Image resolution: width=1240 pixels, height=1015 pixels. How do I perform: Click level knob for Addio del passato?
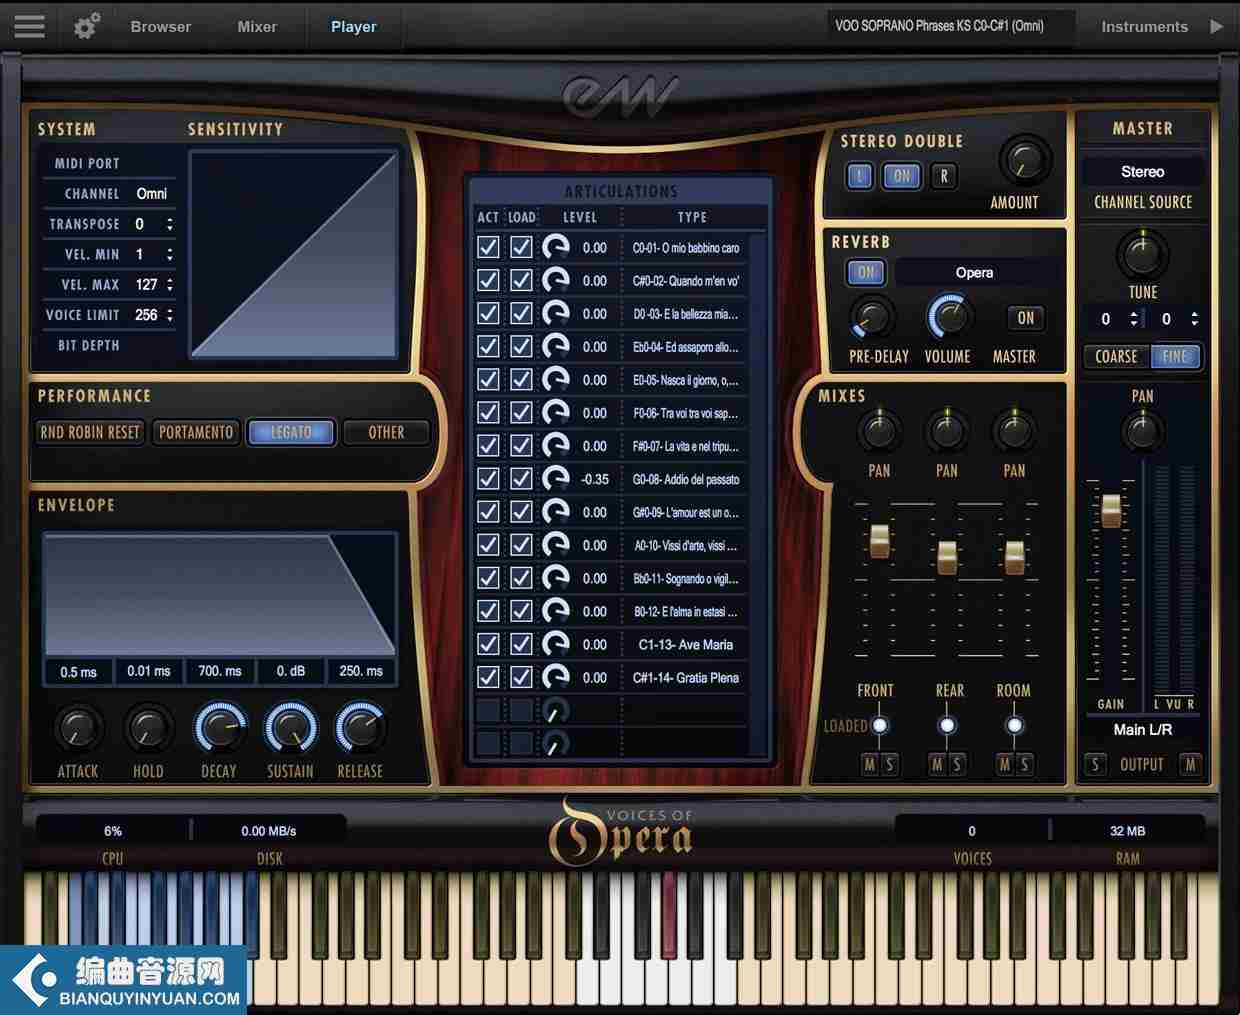(x=556, y=479)
